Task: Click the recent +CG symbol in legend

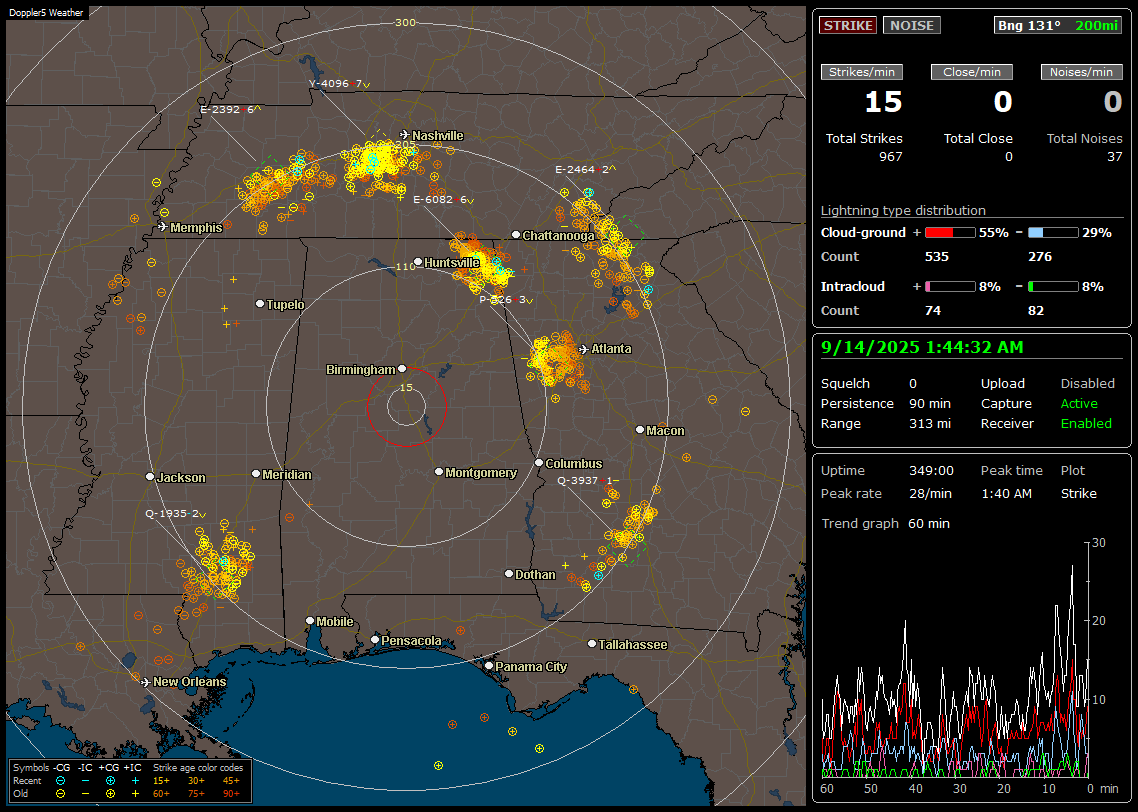Action: point(110,781)
